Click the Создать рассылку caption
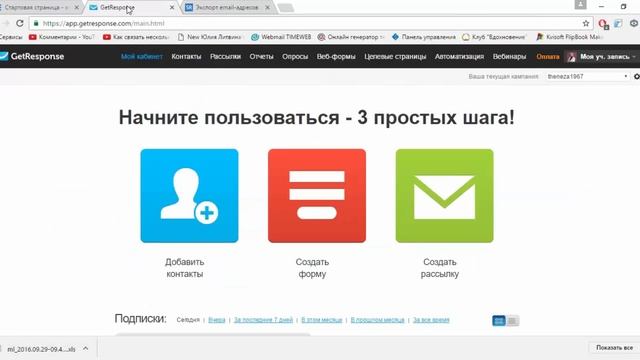 click(x=440, y=268)
